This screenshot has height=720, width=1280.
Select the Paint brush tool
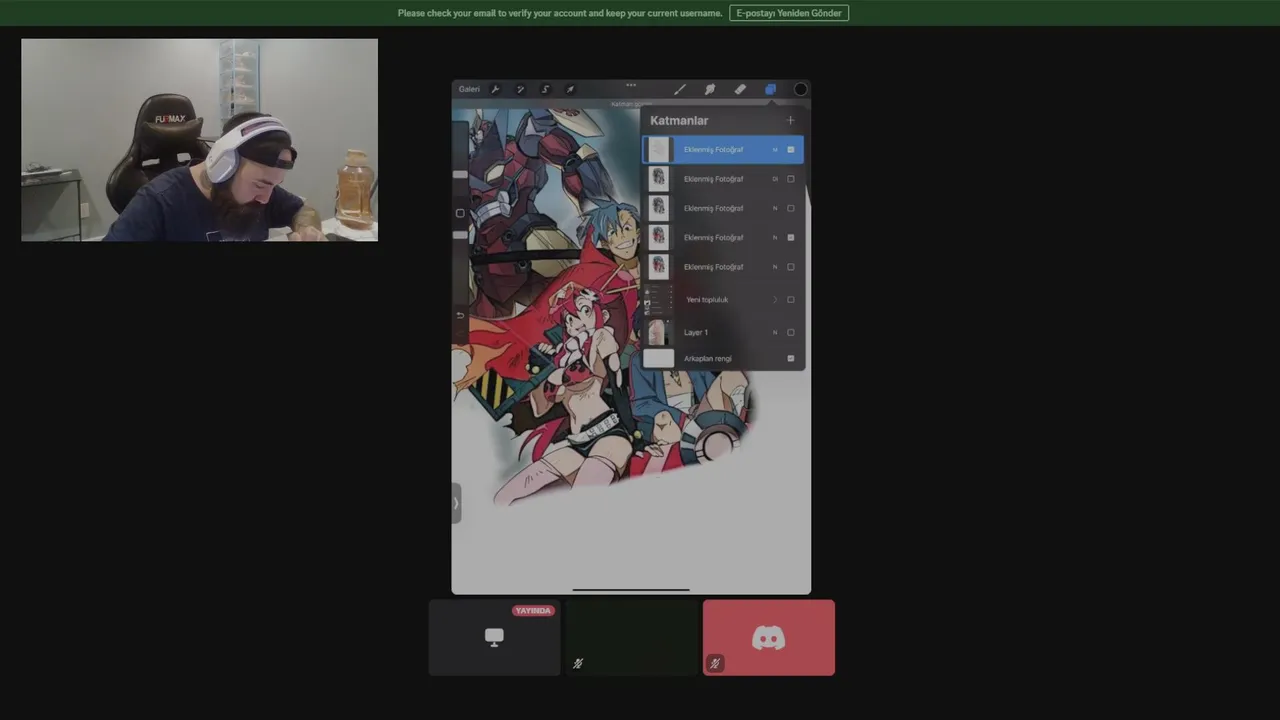coord(680,89)
